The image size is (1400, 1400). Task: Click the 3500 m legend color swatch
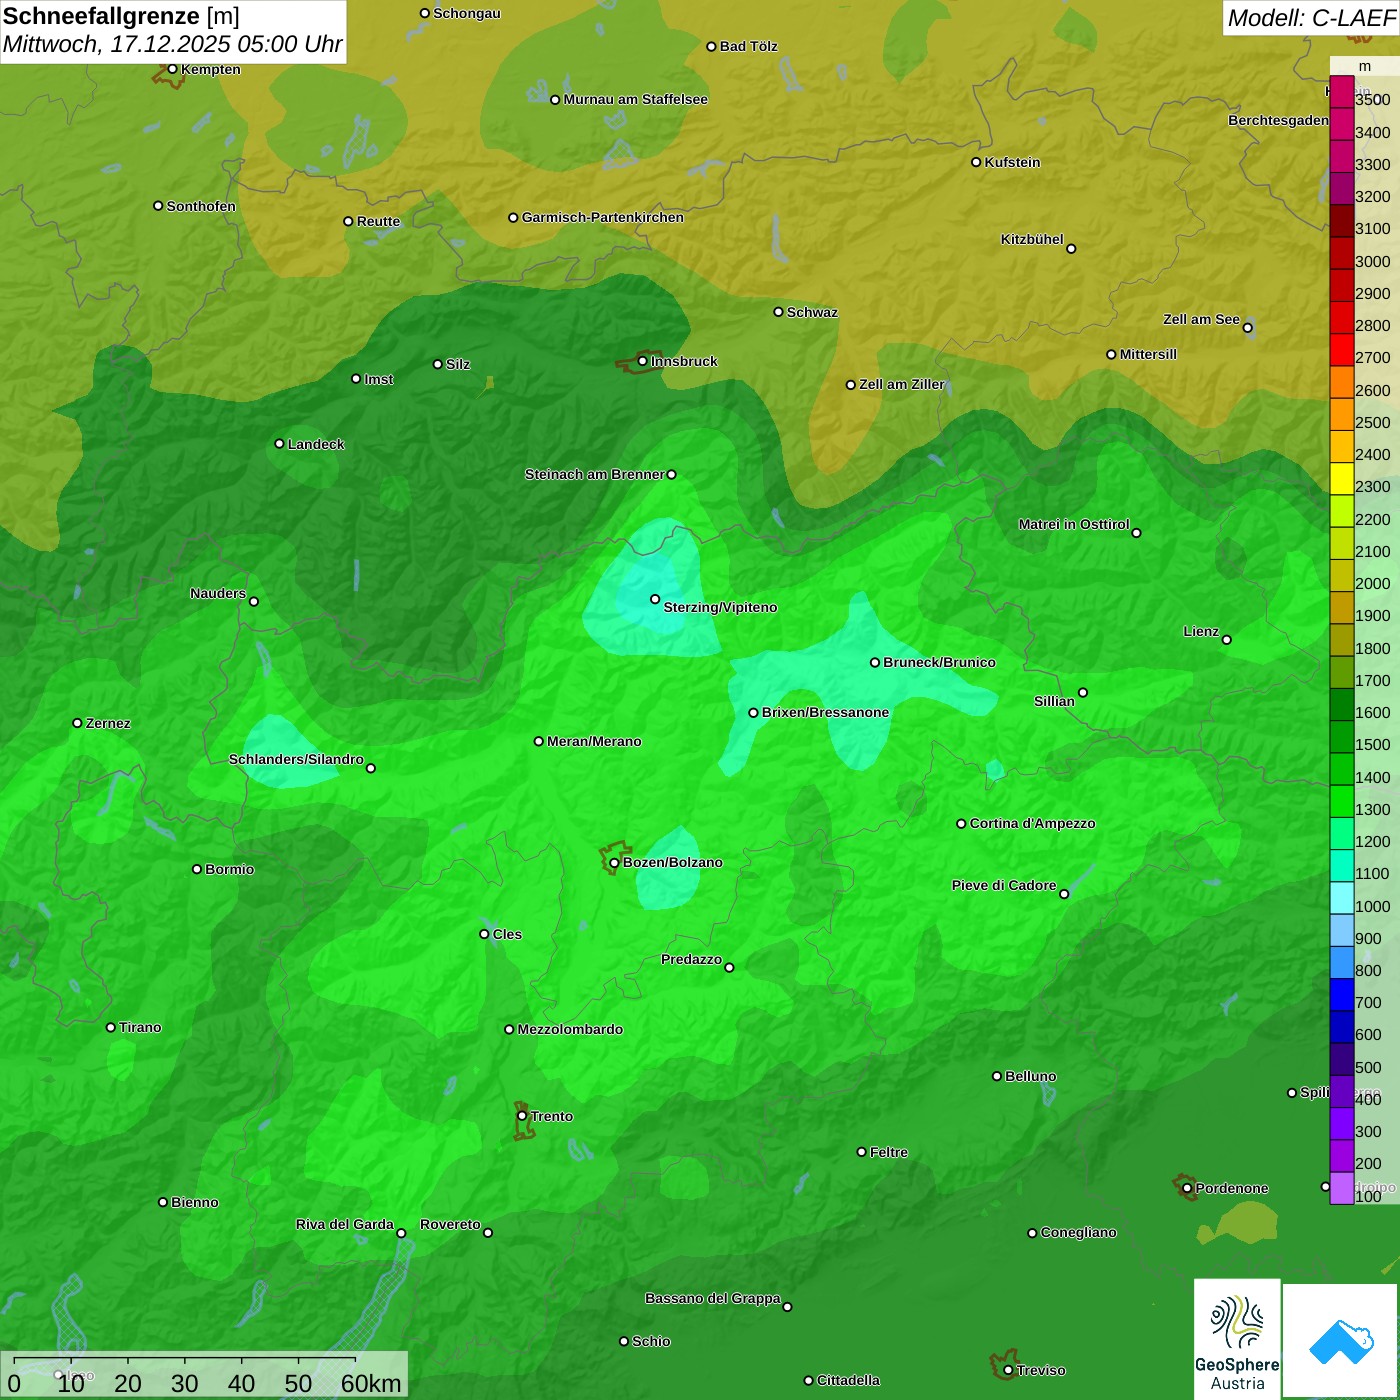pos(1341,92)
